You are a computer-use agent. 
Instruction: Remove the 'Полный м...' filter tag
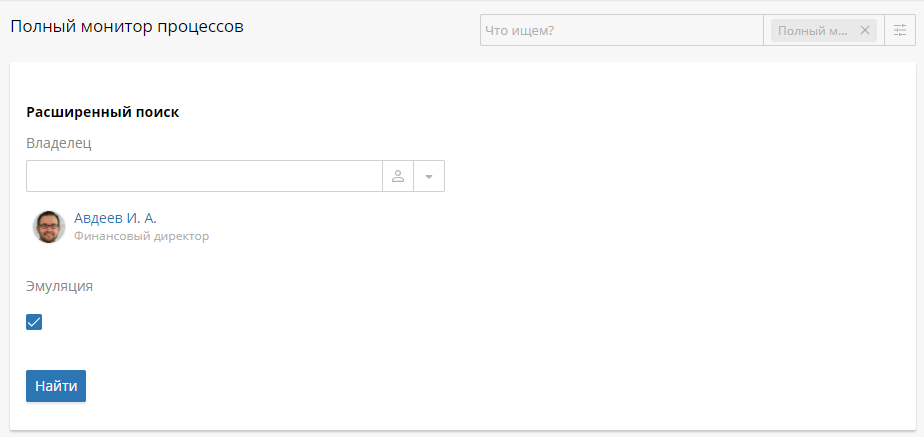pyautogui.click(x=864, y=31)
